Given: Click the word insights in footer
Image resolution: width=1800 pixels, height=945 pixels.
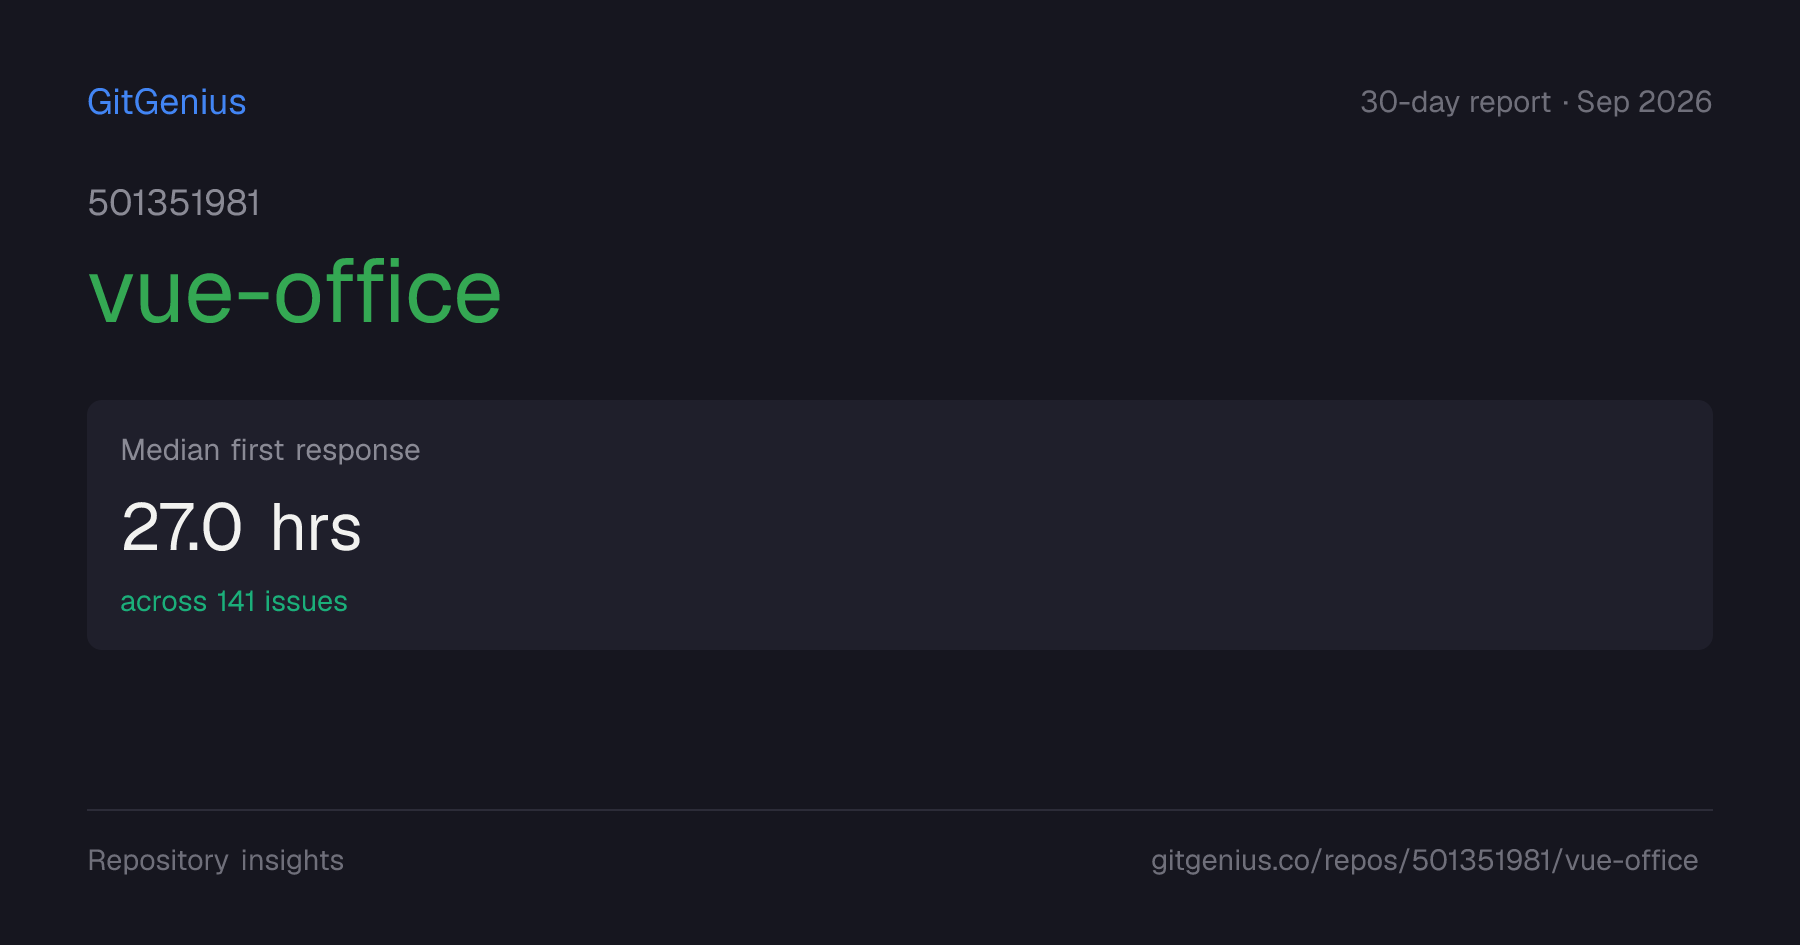Looking at the screenshot, I should coord(292,860).
